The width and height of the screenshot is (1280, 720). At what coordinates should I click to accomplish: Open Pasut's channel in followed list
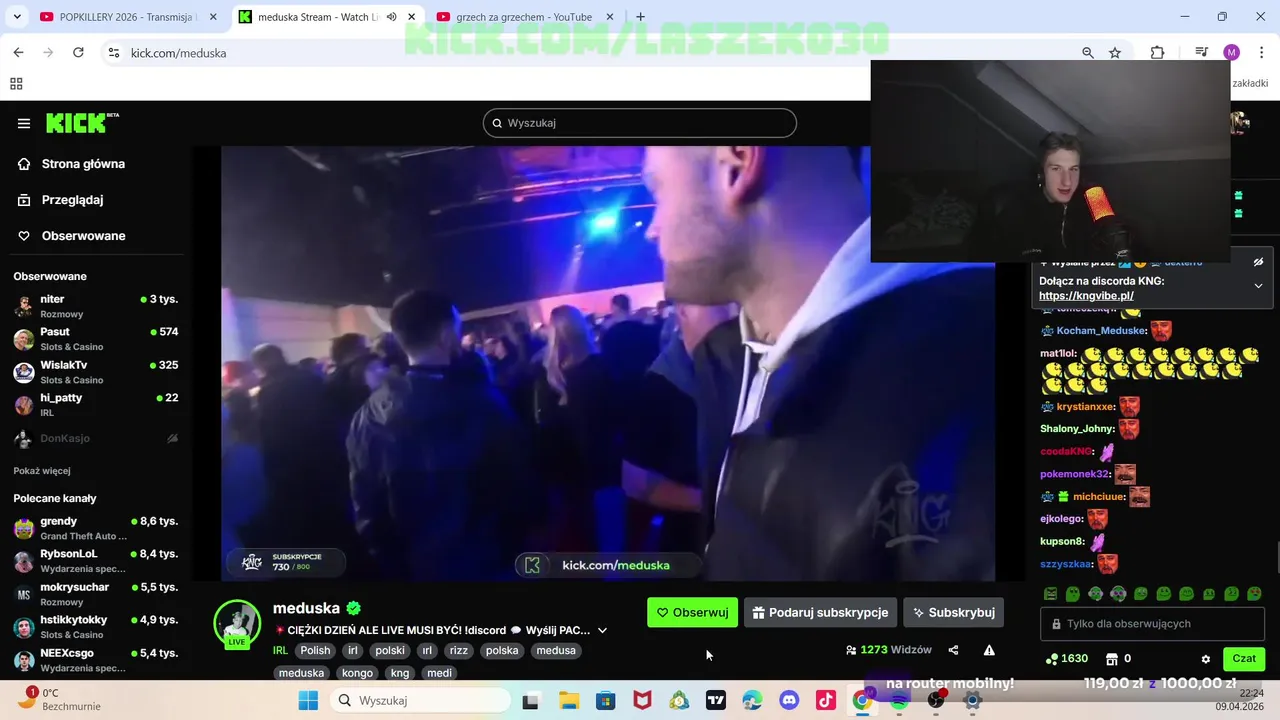pos(96,339)
